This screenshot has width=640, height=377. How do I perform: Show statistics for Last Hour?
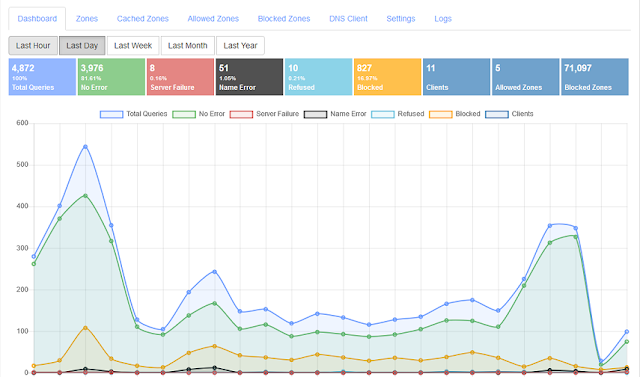(33, 46)
